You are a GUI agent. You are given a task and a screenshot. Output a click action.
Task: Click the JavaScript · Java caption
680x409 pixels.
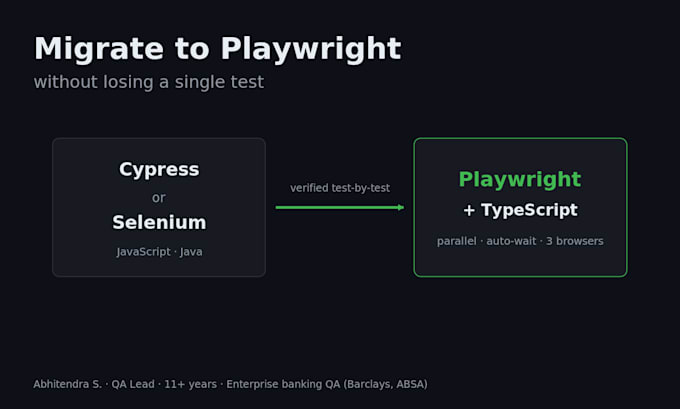(159, 252)
